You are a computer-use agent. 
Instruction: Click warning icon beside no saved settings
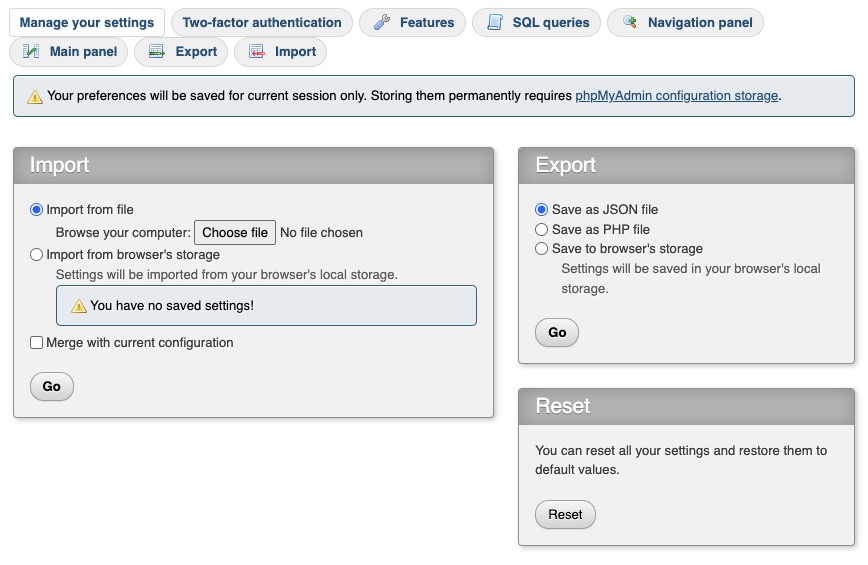coord(79,306)
